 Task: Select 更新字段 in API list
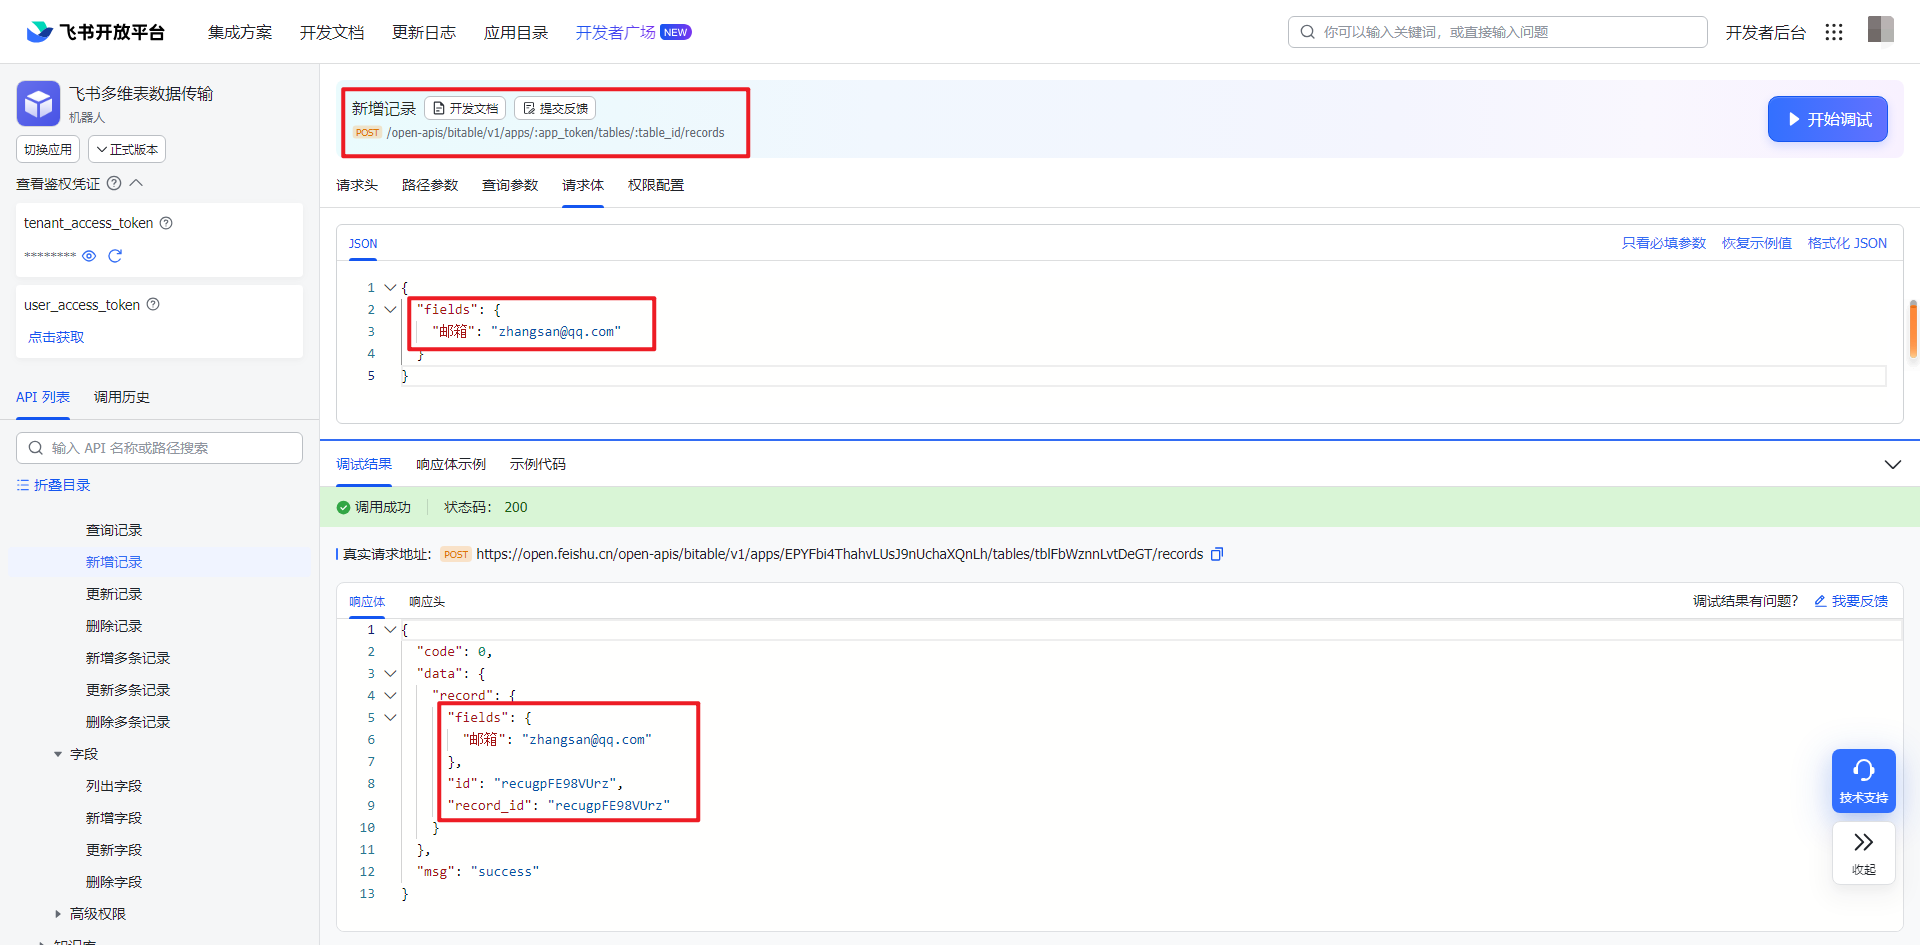pos(114,850)
